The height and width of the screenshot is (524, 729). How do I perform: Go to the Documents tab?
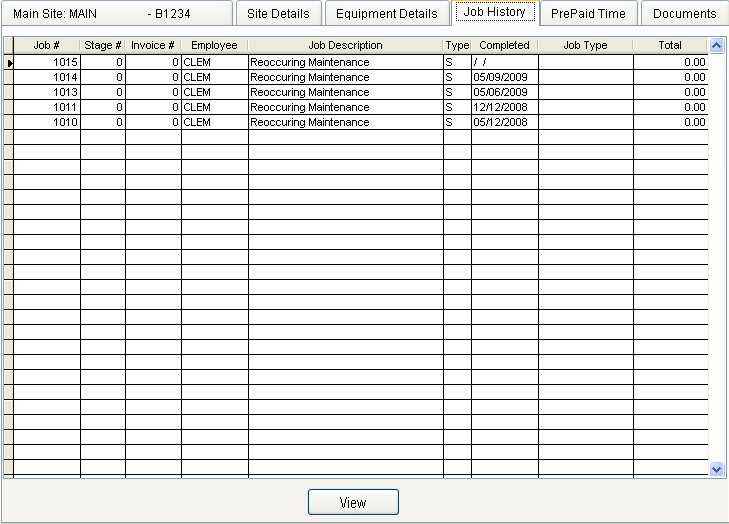(684, 13)
